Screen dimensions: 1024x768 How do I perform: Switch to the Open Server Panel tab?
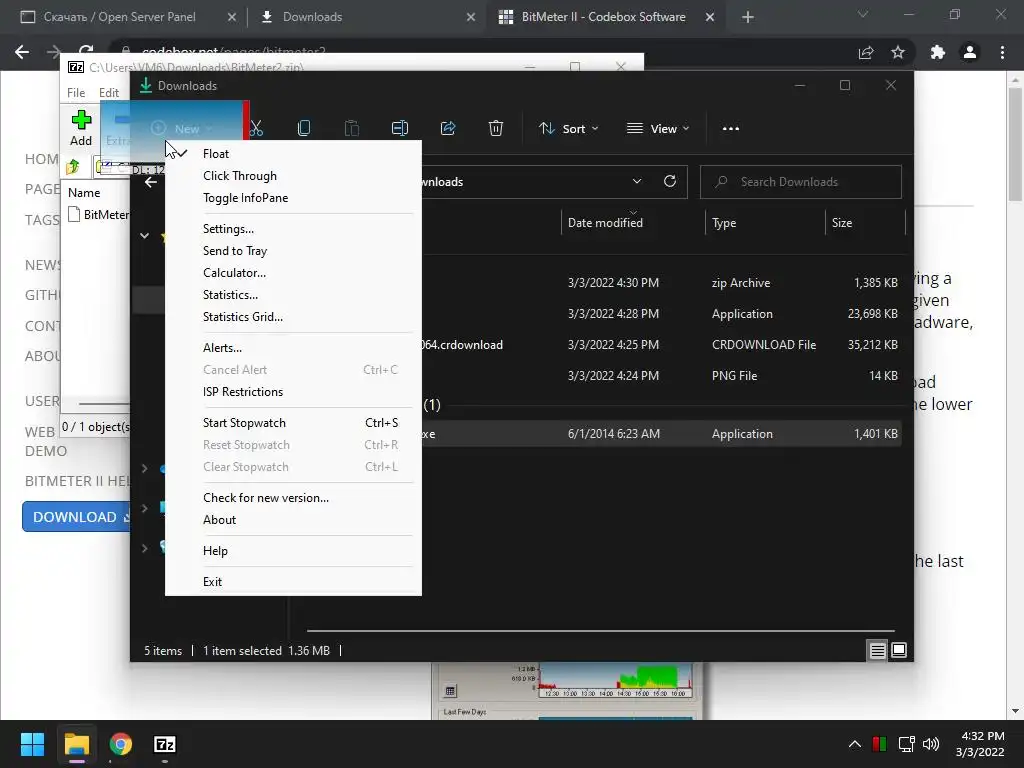tap(128, 17)
